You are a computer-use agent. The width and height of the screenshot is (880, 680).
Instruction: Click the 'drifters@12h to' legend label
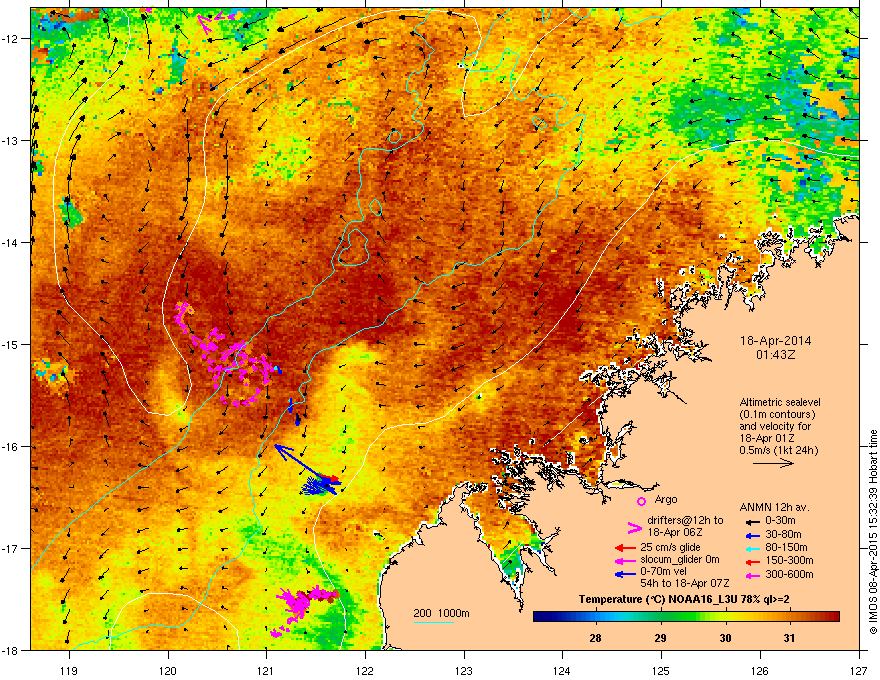pos(685,521)
